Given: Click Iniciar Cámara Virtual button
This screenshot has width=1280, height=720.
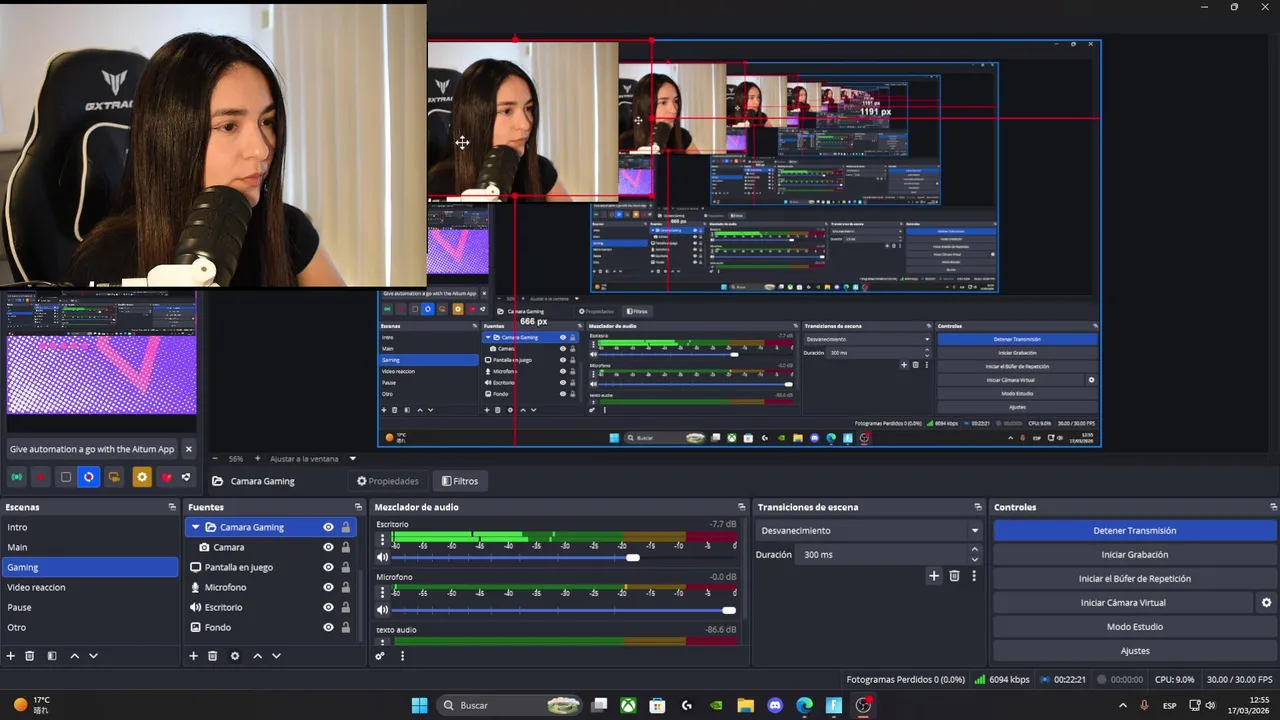Looking at the screenshot, I should (1123, 603).
